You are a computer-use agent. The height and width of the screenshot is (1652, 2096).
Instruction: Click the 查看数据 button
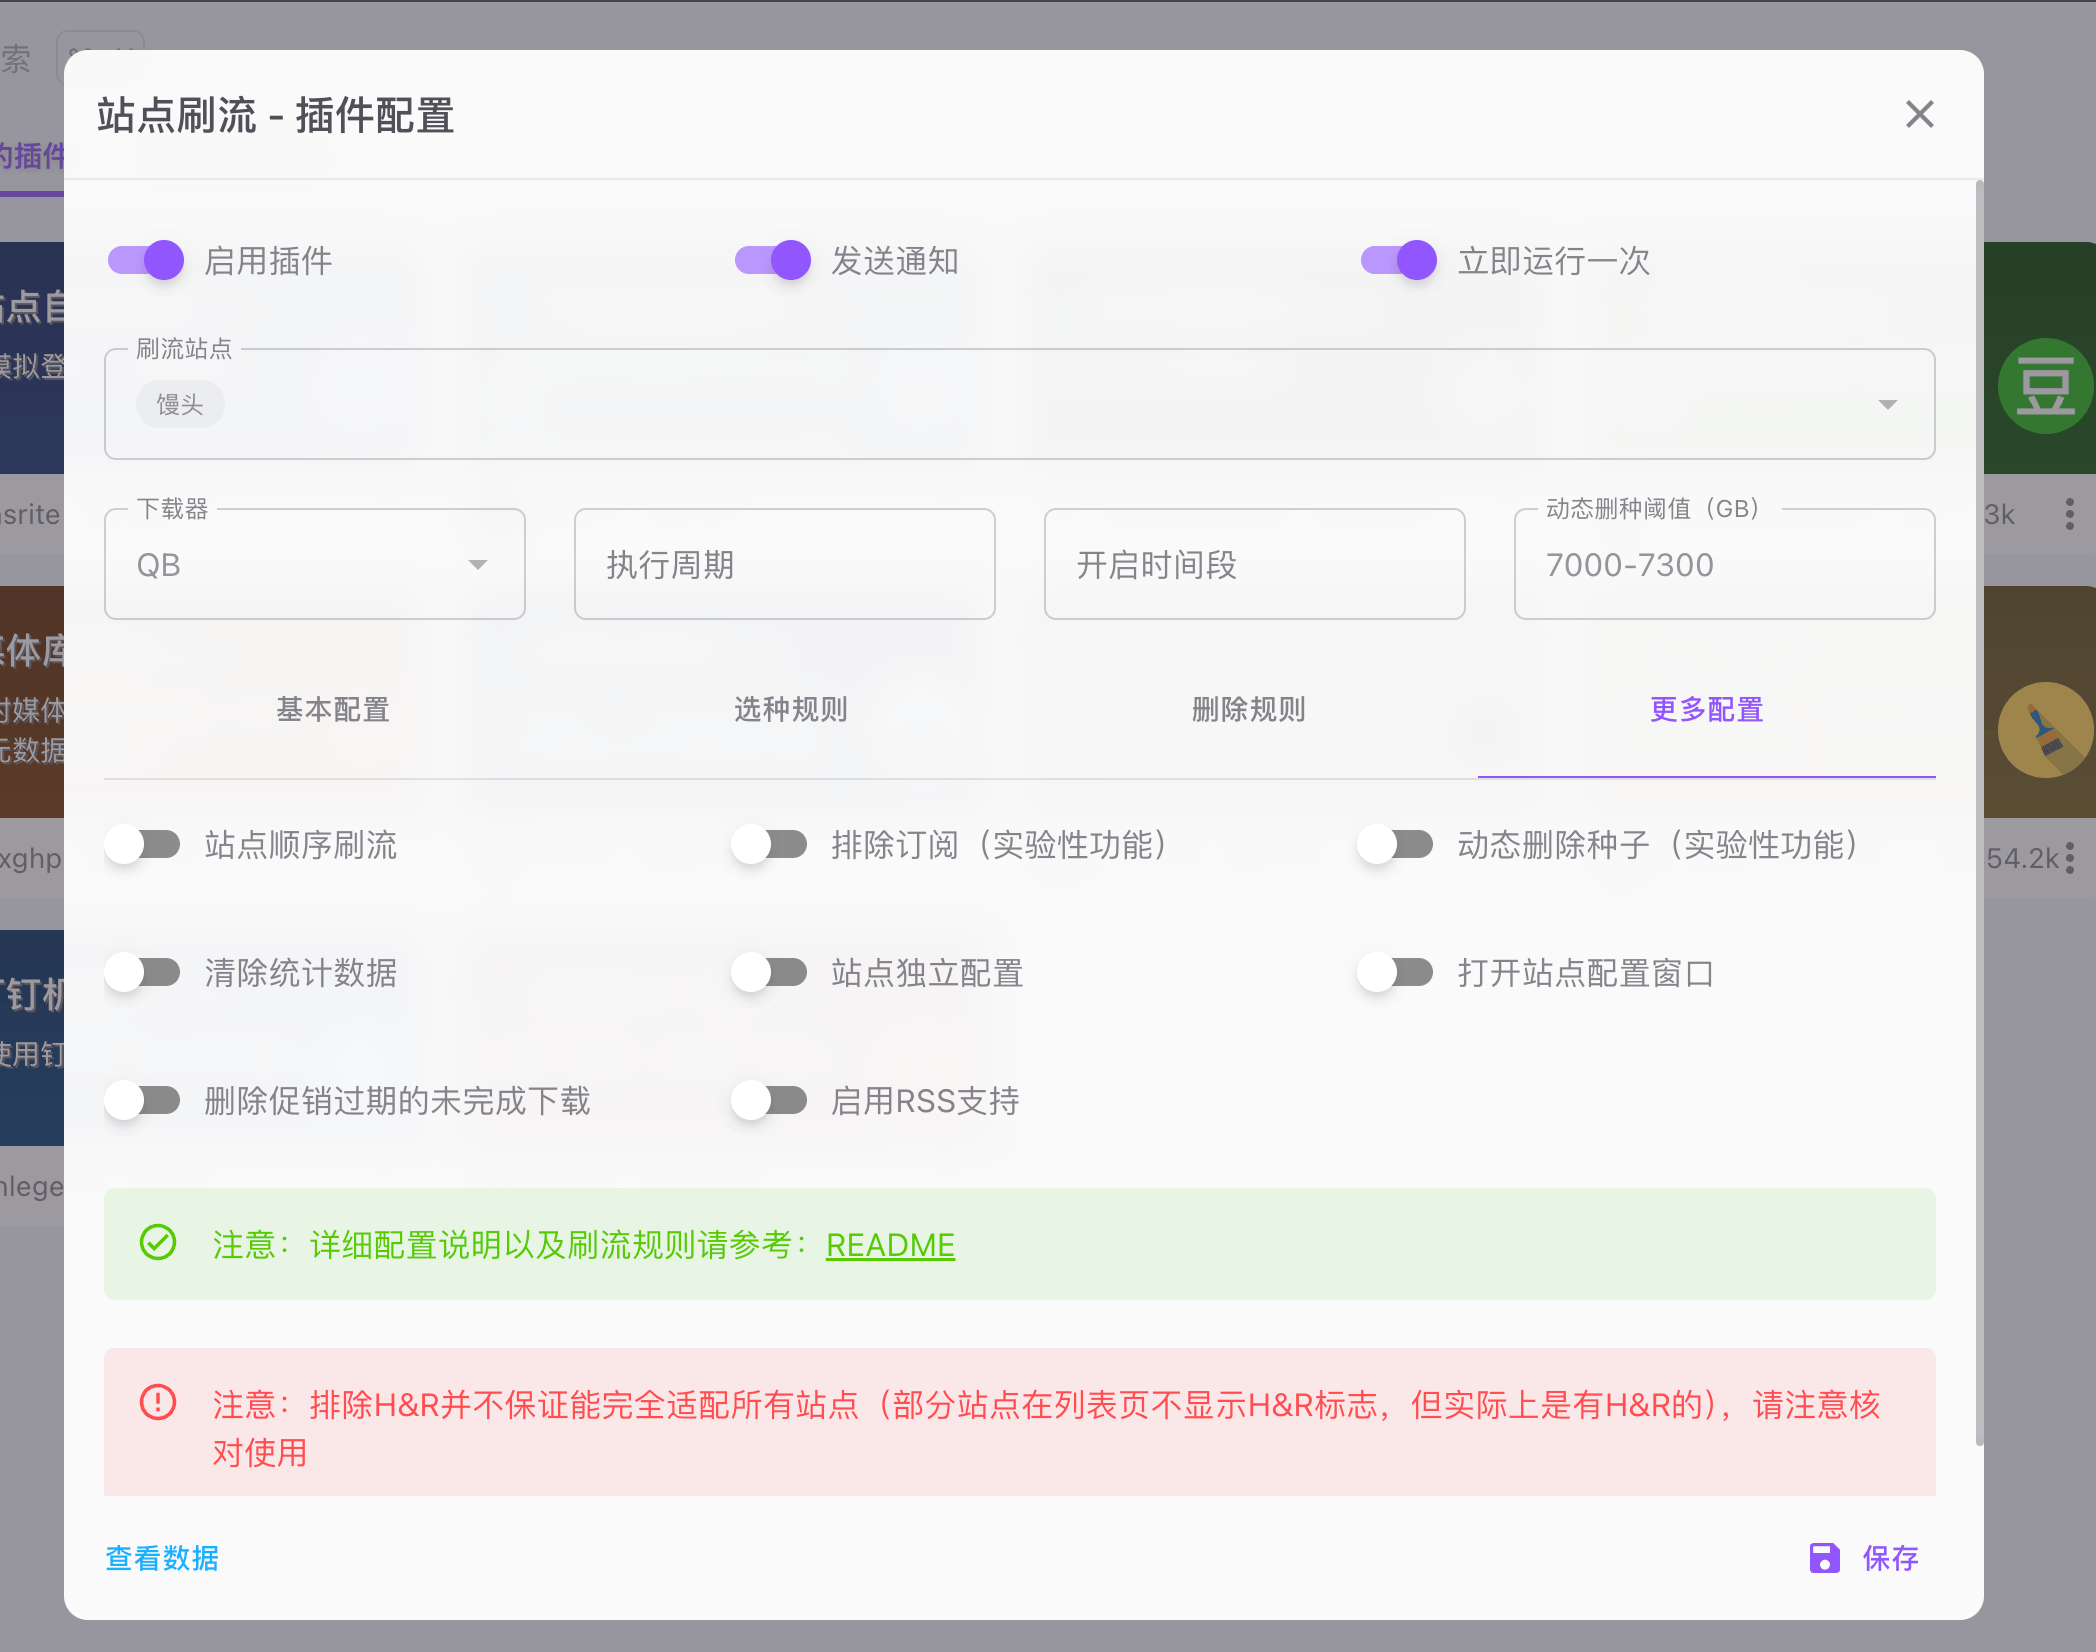coord(162,1558)
